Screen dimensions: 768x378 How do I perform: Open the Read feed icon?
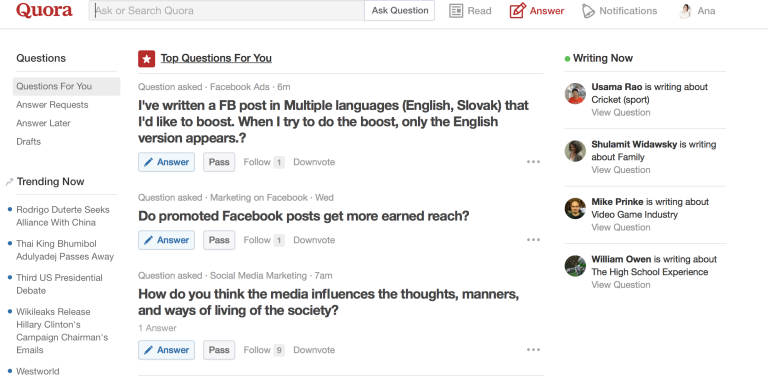click(456, 11)
